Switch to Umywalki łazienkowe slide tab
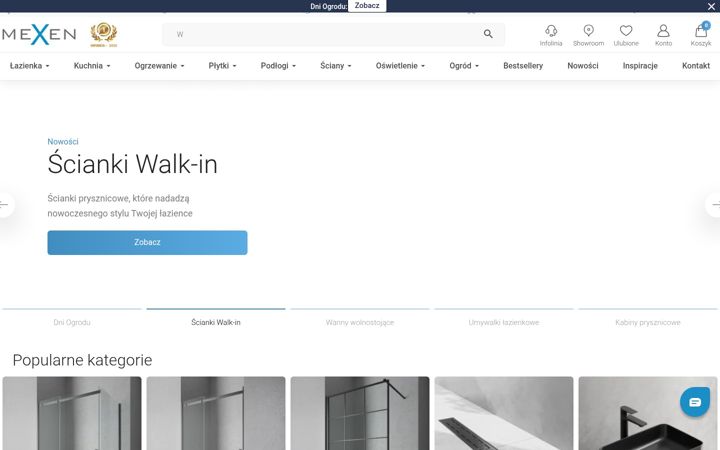720x450 pixels. (x=504, y=320)
